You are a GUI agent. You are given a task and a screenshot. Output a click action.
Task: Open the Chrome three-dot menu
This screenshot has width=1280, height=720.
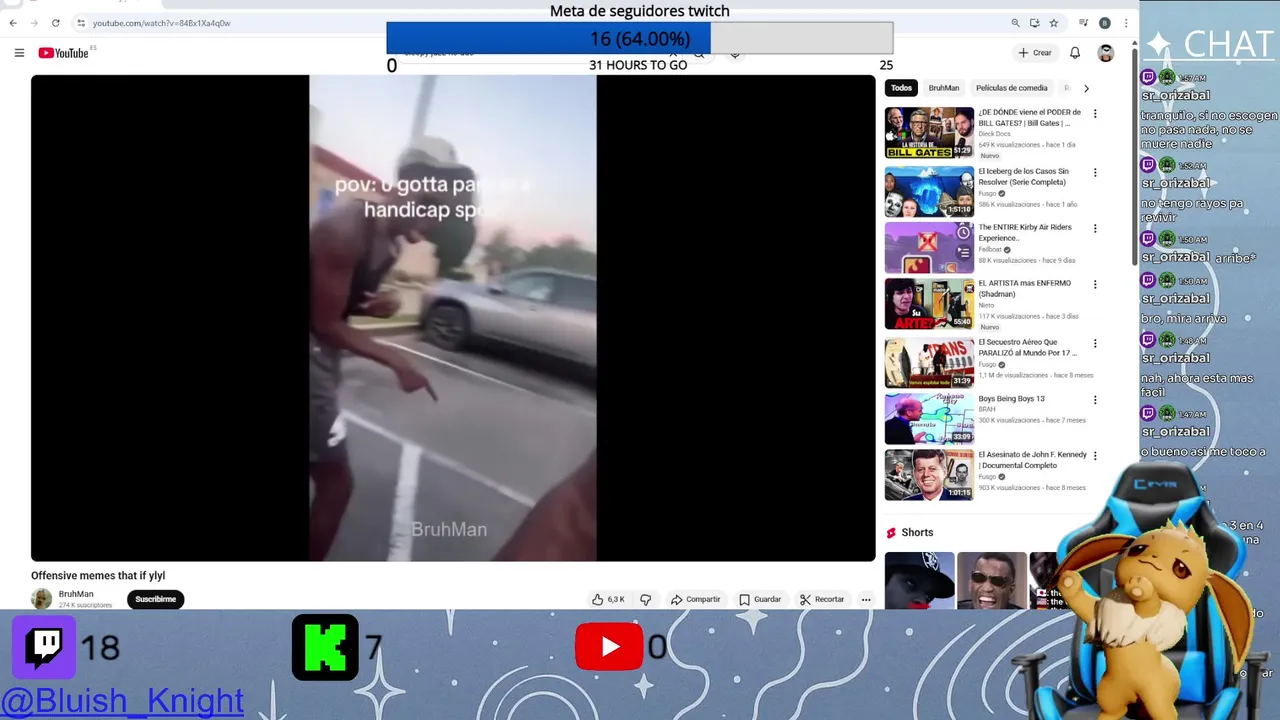(x=1126, y=23)
